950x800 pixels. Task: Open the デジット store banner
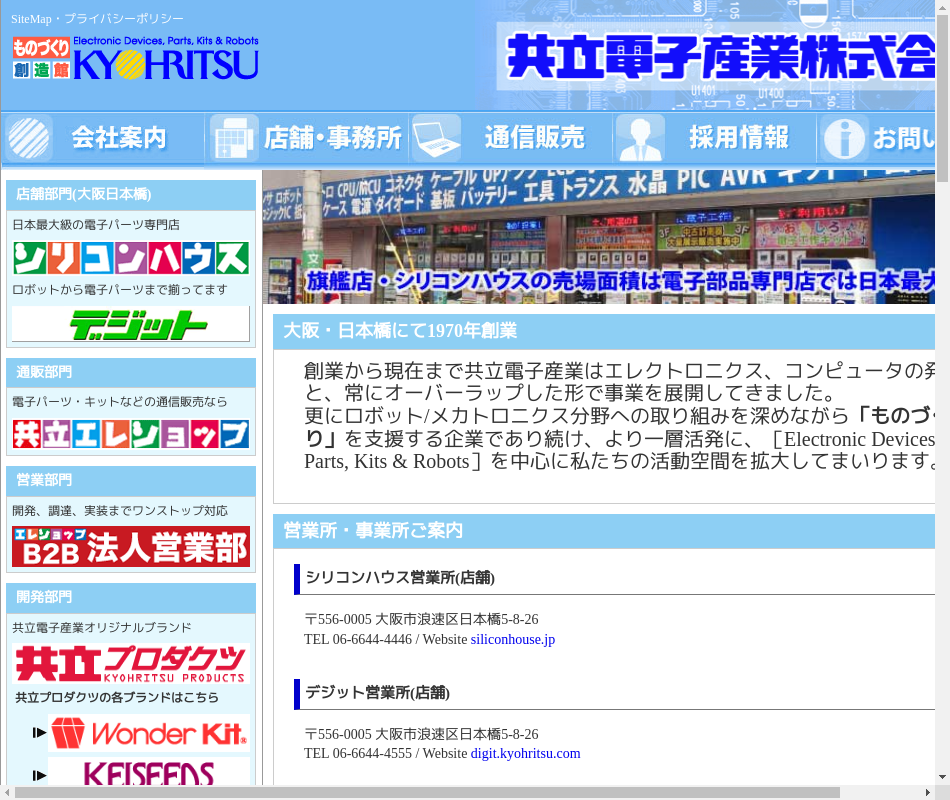pyautogui.click(x=131, y=324)
